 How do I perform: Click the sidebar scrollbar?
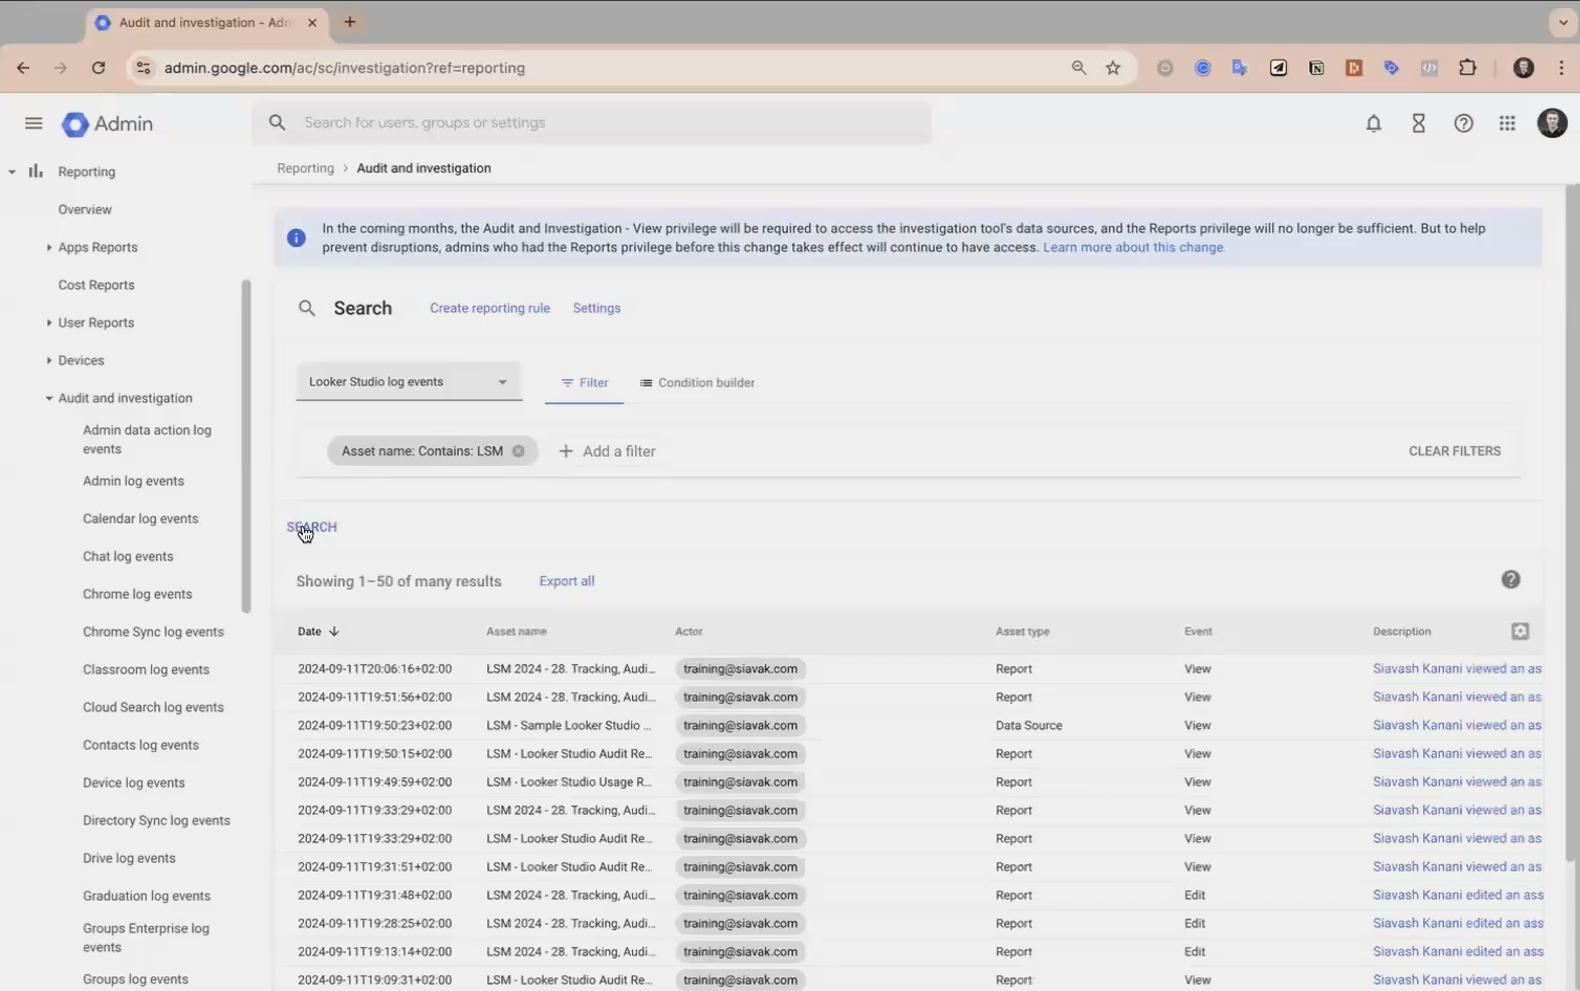point(246,446)
